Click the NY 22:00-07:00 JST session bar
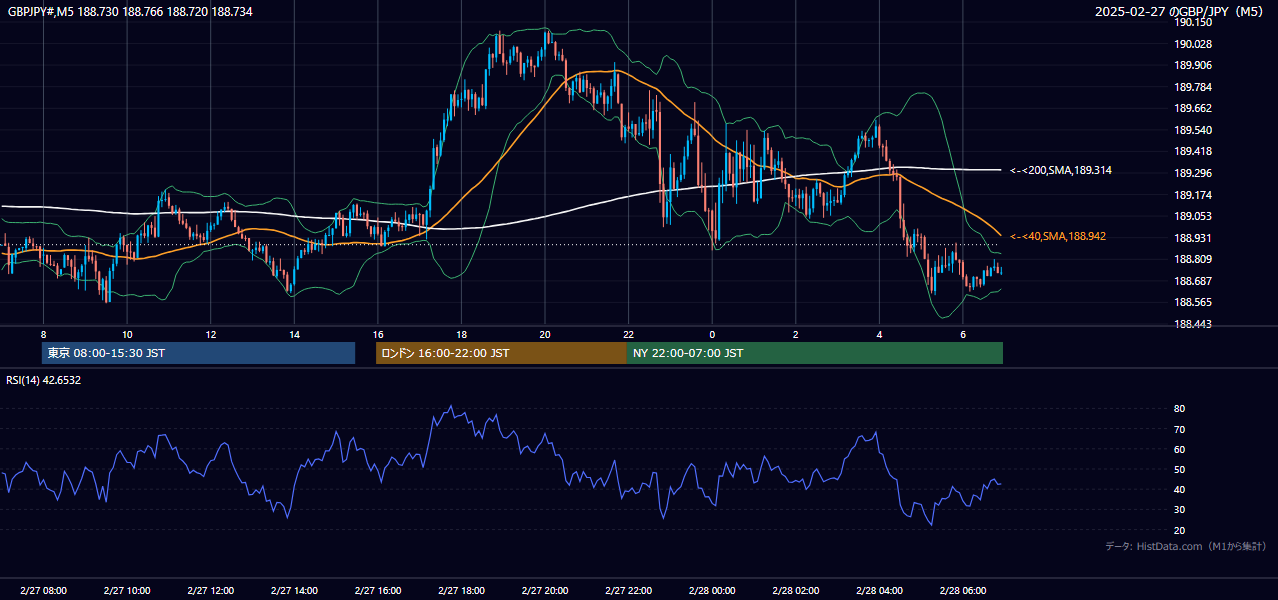1278x600 pixels. [x=815, y=353]
